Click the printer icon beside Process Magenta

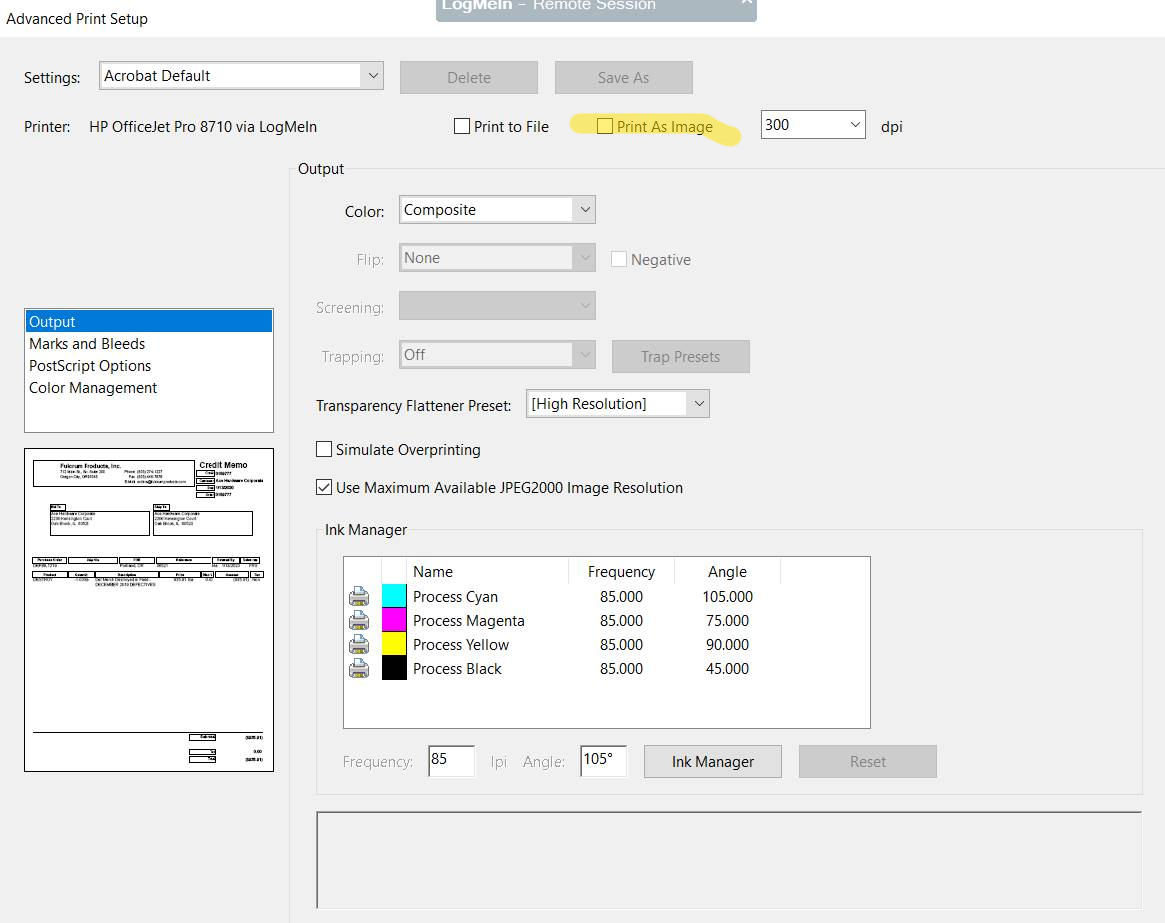[x=359, y=621]
